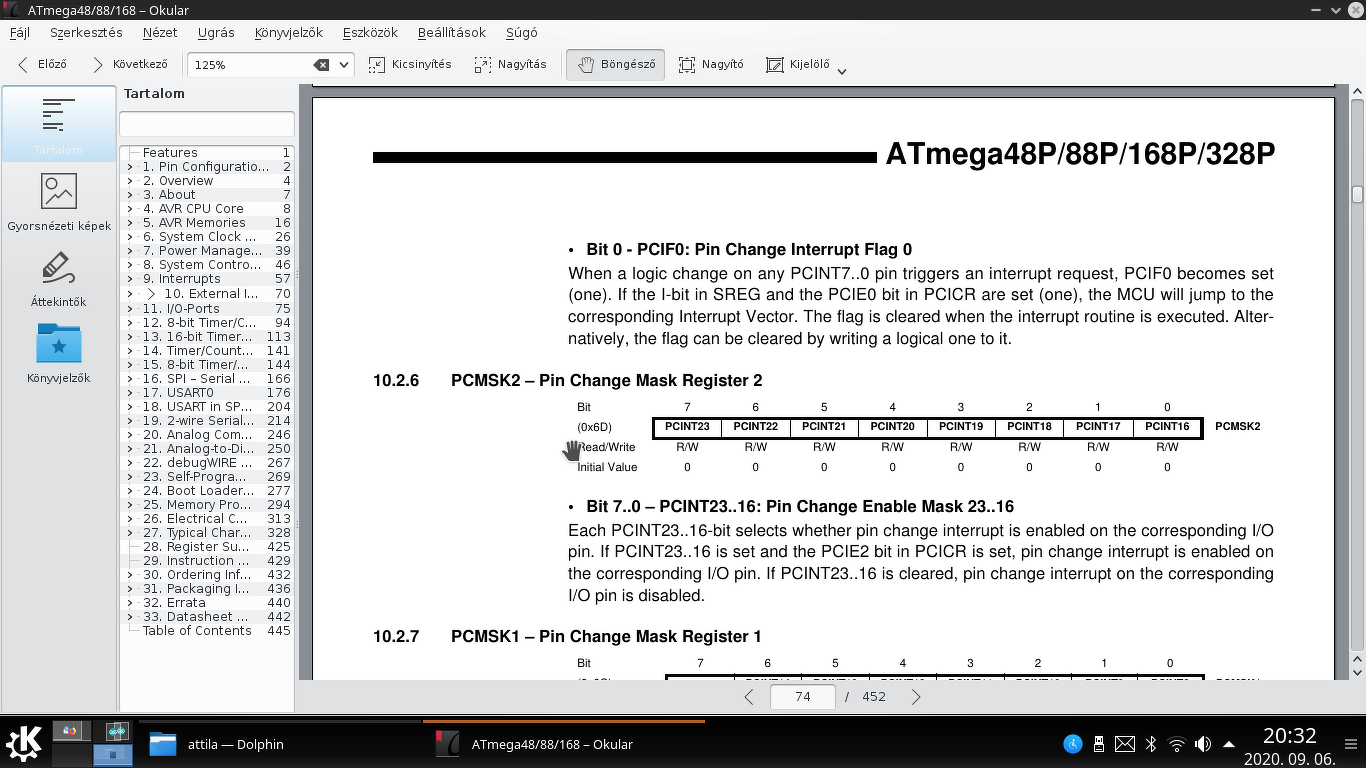The height and width of the screenshot is (768, 1366).
Task: Open the accessibility system tray icon
Action: 1073,744
